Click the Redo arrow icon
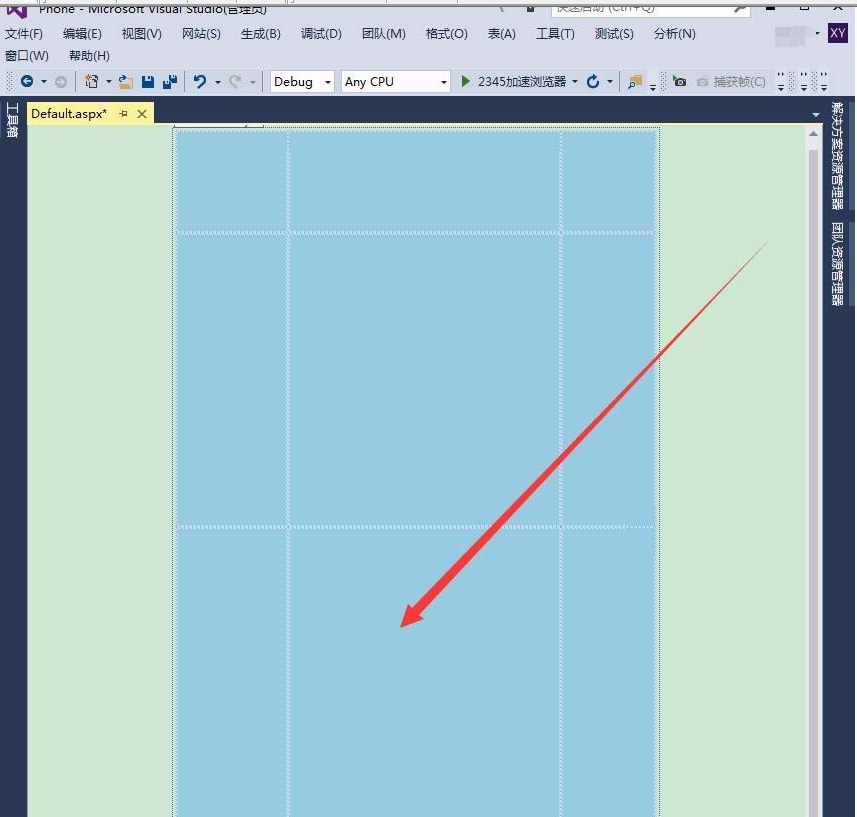Image resolution: width=857 pixels, height=817 pixels. pyautogui.click(x=237, y=81)
